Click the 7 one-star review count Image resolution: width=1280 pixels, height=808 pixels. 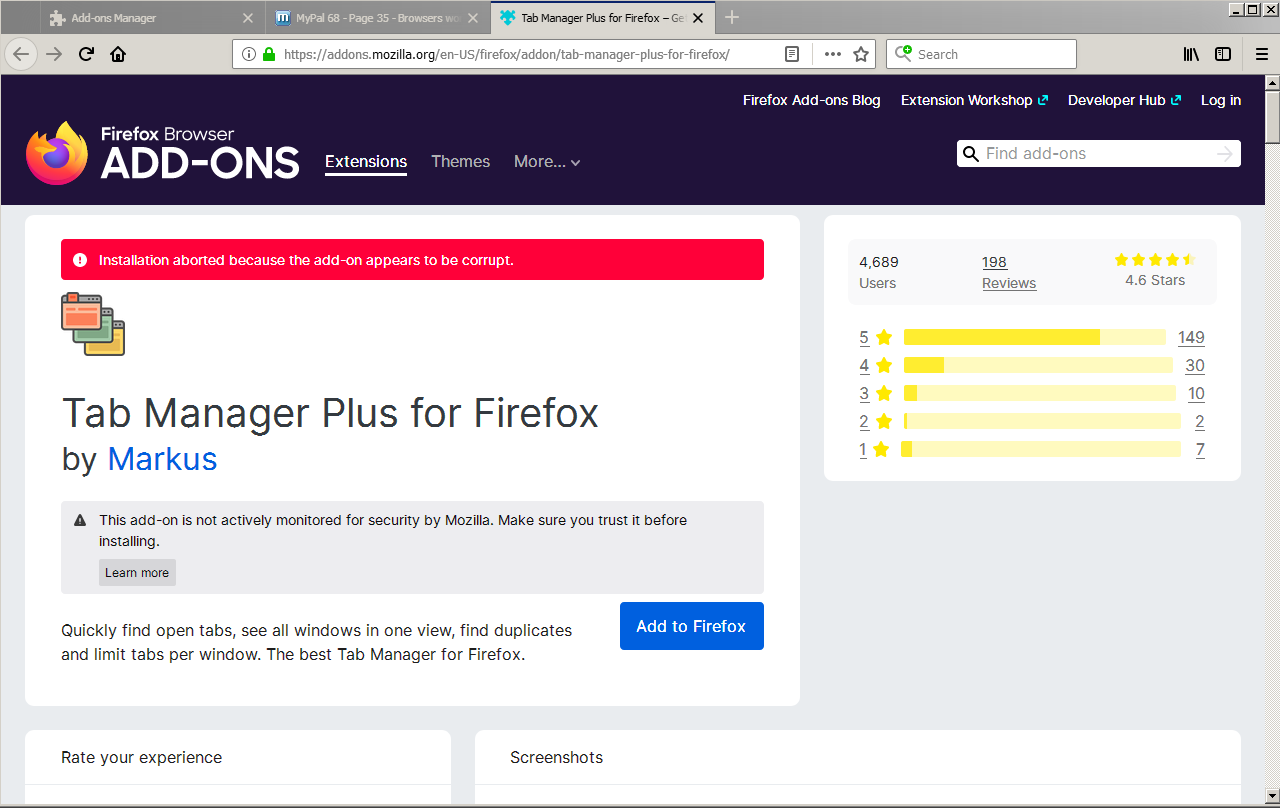pos(1200,449)
